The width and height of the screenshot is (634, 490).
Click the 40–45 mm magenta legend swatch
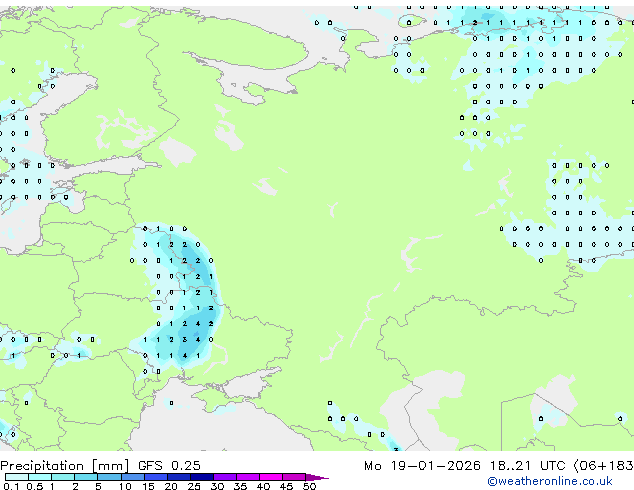point(271,477)
